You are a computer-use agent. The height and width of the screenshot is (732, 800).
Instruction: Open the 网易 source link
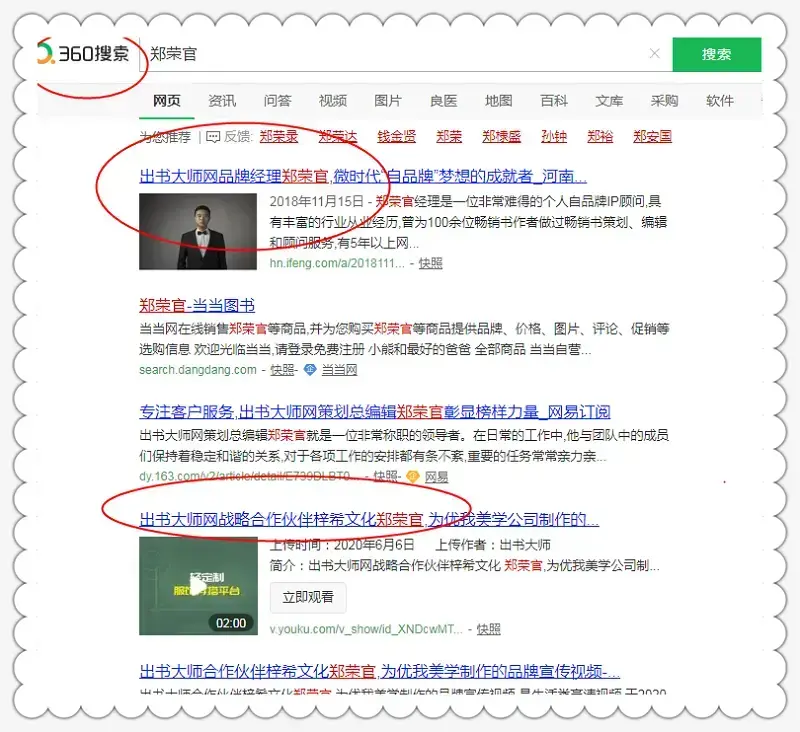[x=436, y=477]
